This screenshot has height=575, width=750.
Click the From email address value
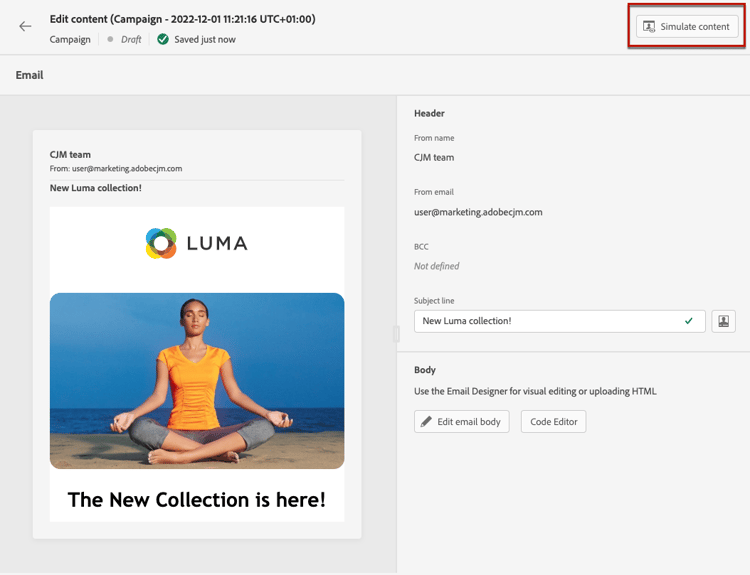478,212
